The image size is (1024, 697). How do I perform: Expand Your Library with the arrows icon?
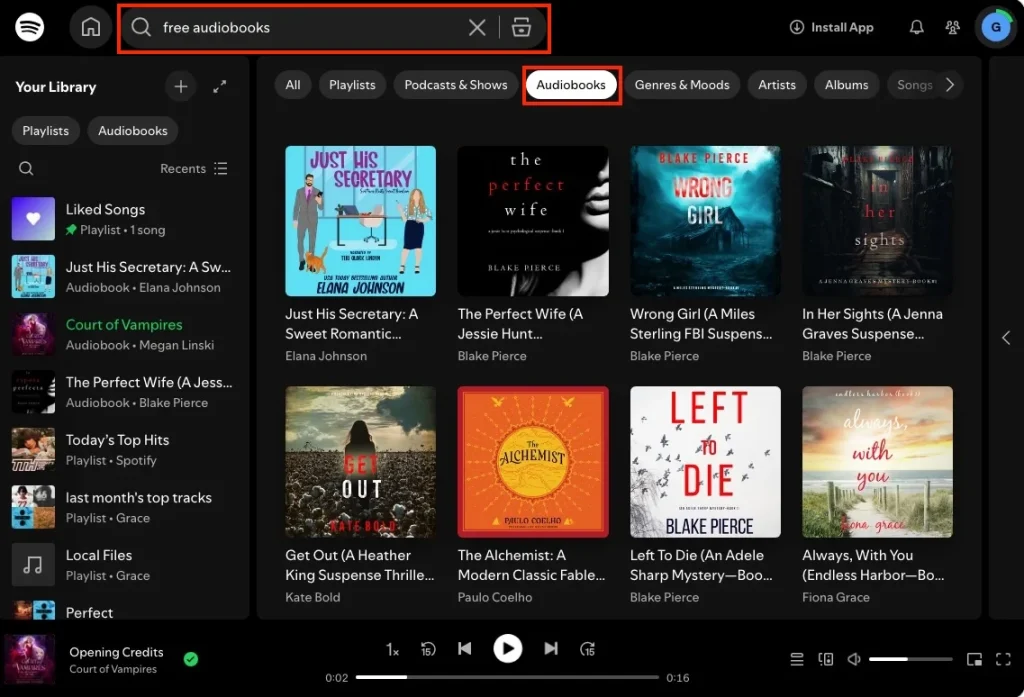coord(219,86)
